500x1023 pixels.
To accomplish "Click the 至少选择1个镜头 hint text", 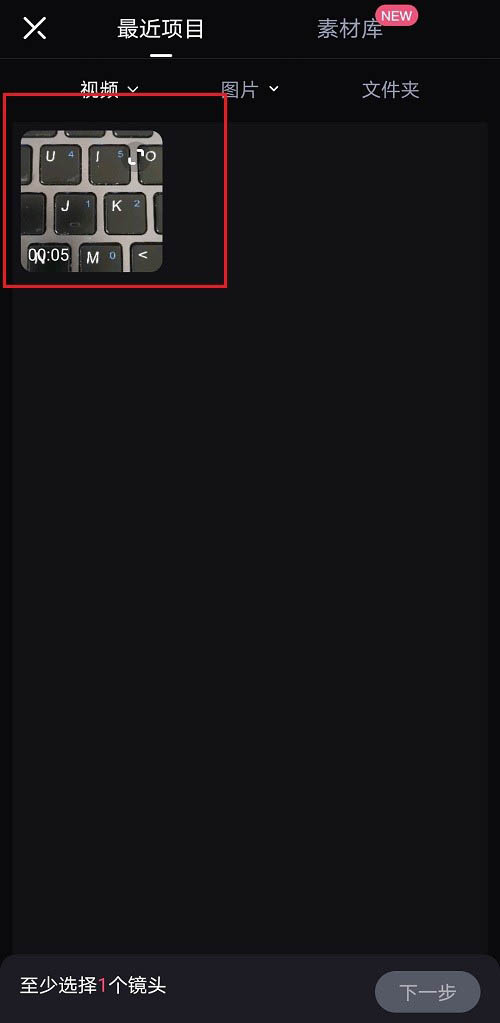I will tap(93, 985).
